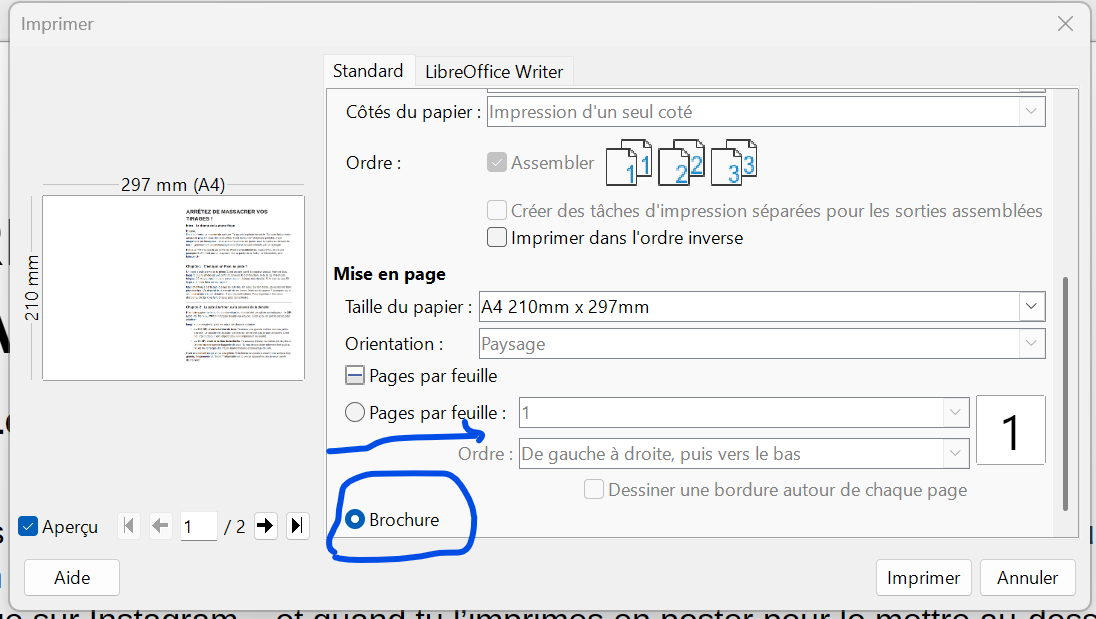Enable Imprimer dans l'ordre inverse
1096x619 pixels.
(497, 238)
